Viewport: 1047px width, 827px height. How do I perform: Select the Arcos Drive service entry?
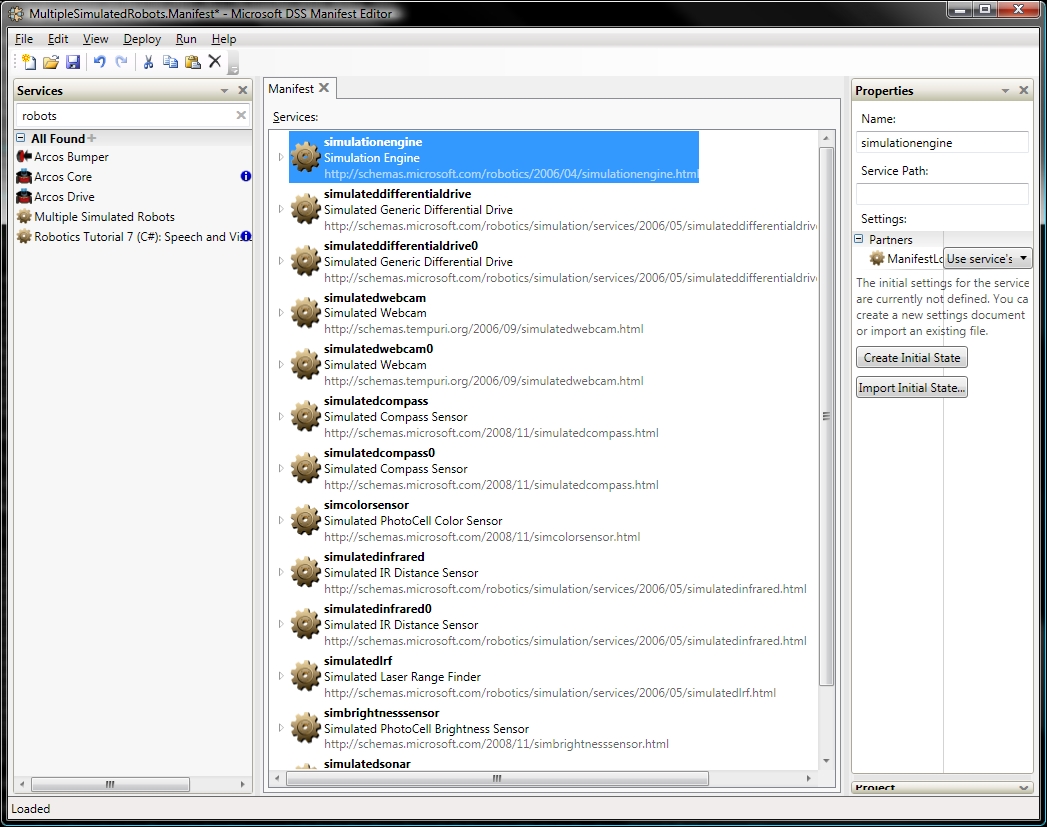[x=64, y=196]
